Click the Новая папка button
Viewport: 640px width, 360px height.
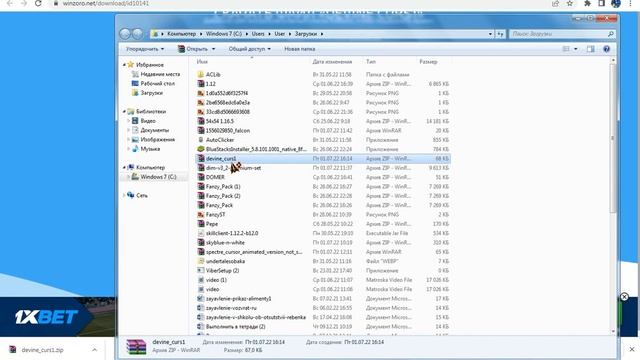[x=300, y=49]
